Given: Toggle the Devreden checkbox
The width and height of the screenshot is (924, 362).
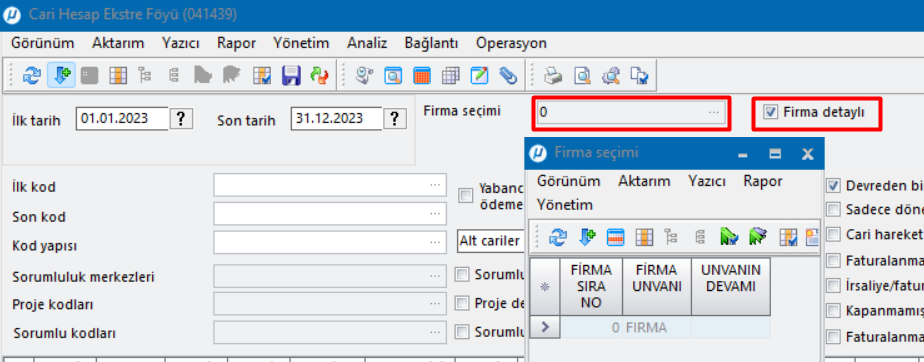Looking at the screenshot, I should tap(833, 186).
